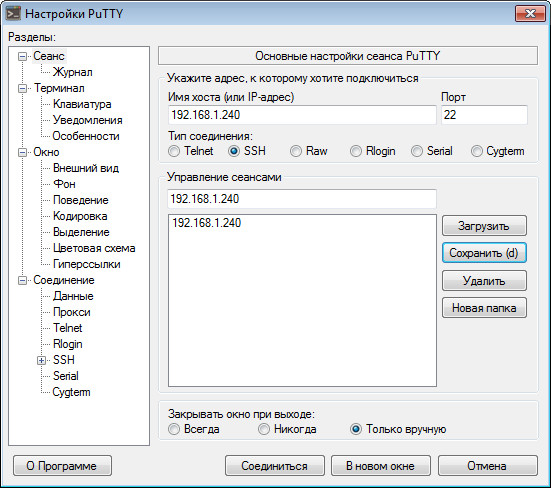Screen dimensions: 551x488
Task: Select saved session 192.168.1.240 in list
Action: click(302, 223)
